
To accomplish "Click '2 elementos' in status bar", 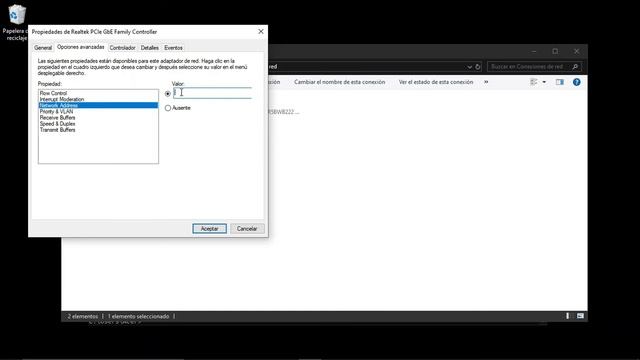I will tap(83, 316).
